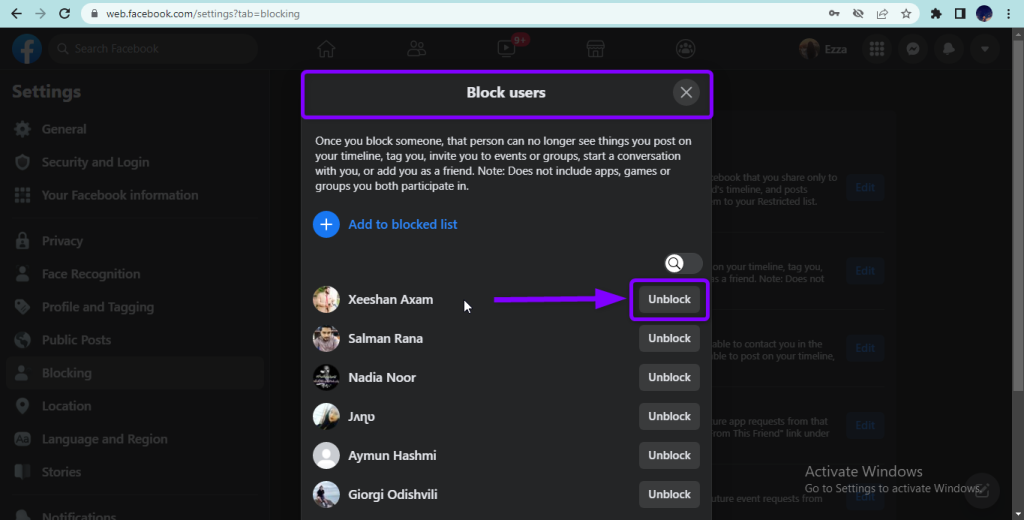Unblock Xeeshan Axam

click(669, 299)
